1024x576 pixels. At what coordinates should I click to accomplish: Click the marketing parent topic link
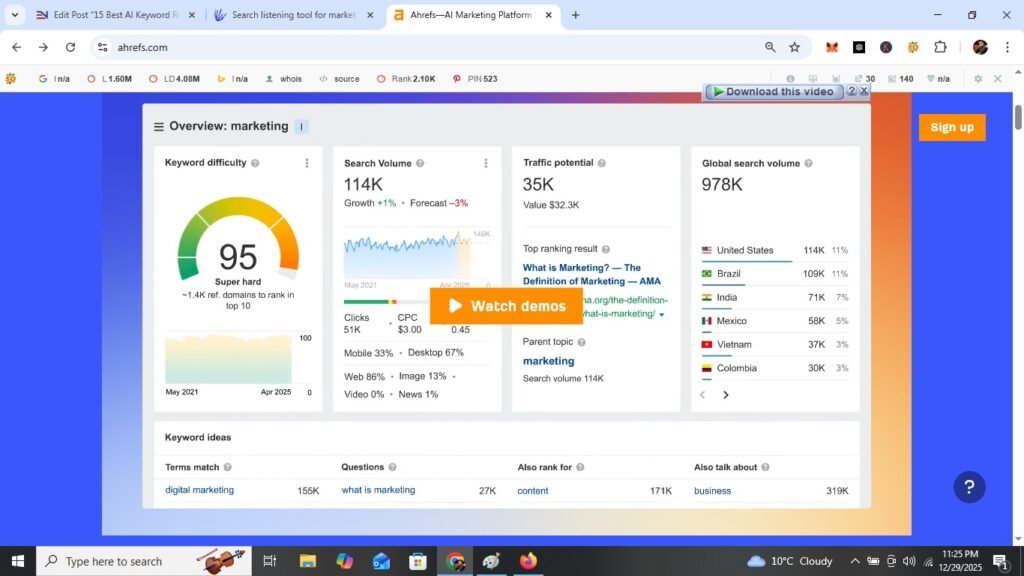pyautogui.click(x=548, y=361)
